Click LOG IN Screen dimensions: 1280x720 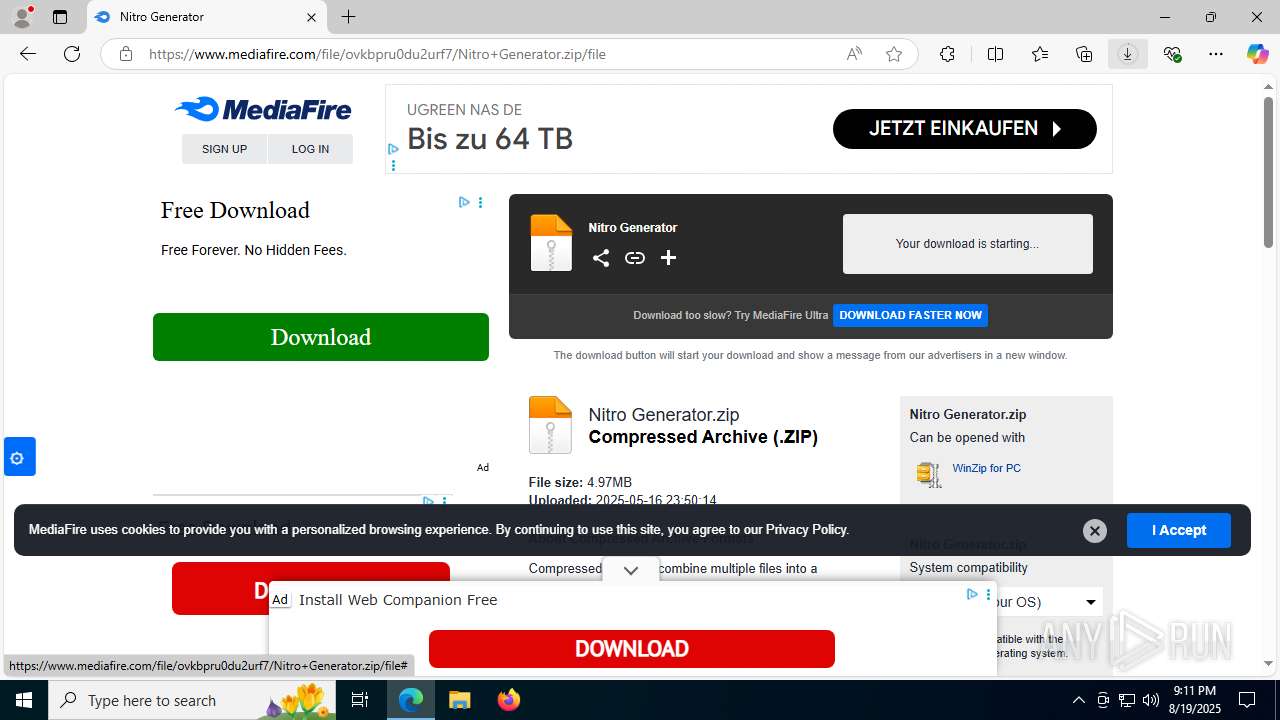click(x=310, y=149)
